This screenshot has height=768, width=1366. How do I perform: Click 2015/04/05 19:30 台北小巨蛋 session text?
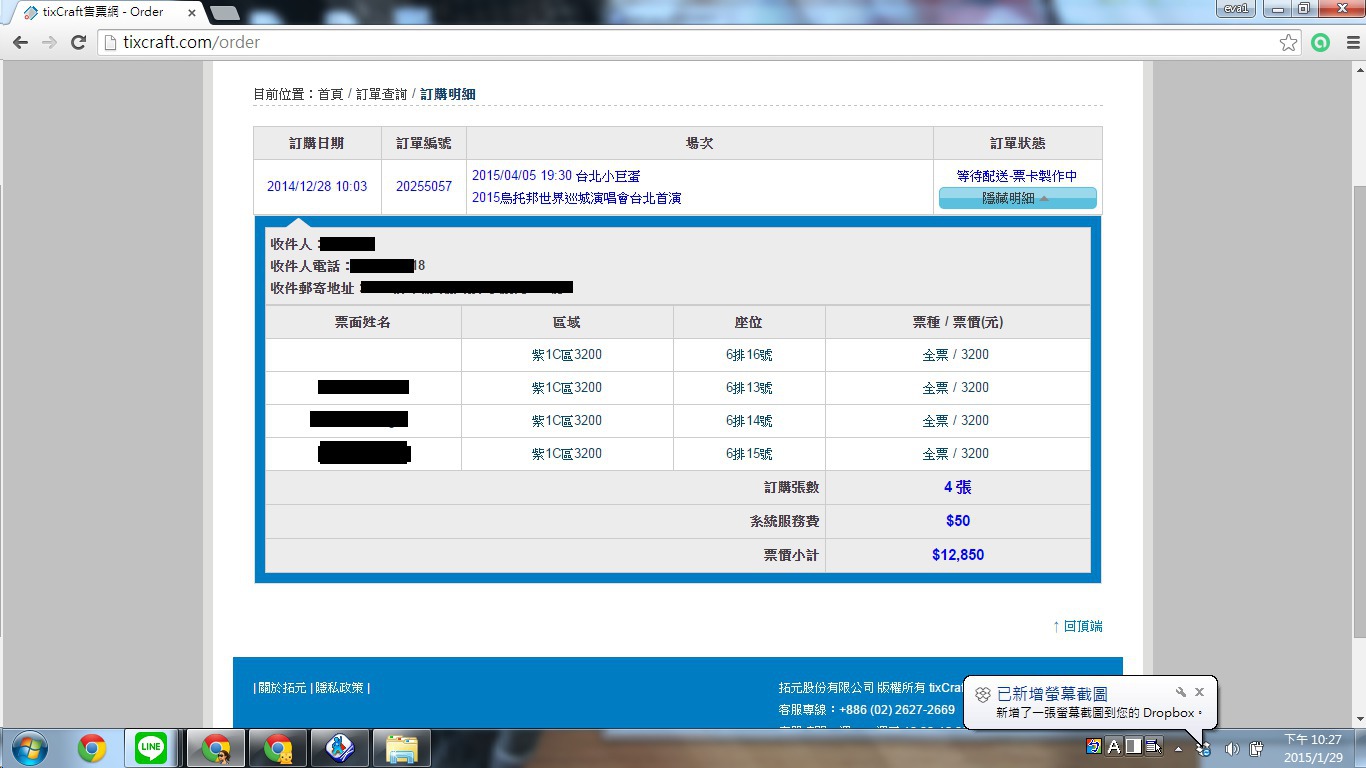556,176
